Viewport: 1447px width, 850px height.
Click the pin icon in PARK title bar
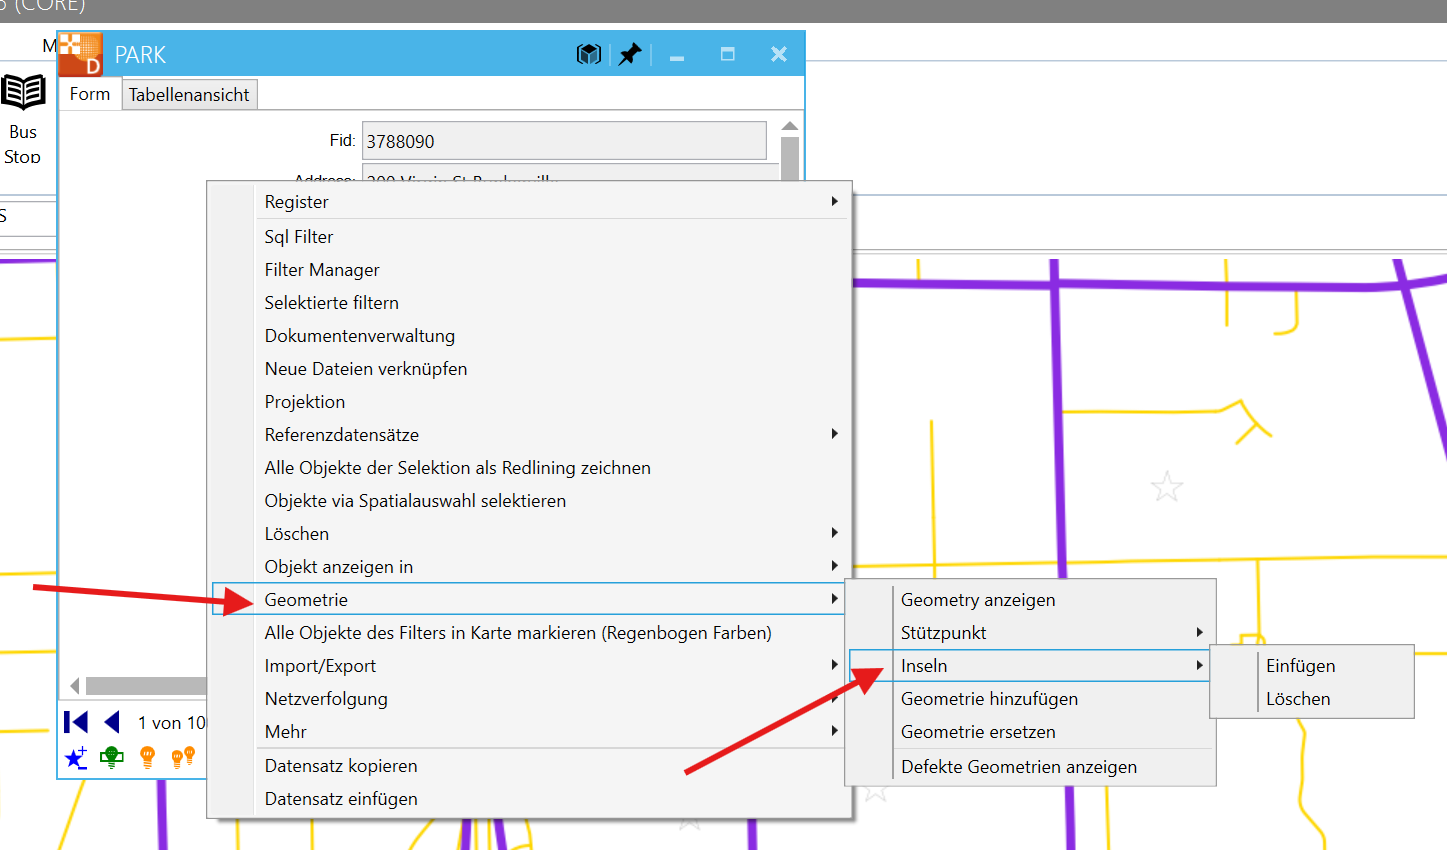pyautogui.click(x=629, y=54)
